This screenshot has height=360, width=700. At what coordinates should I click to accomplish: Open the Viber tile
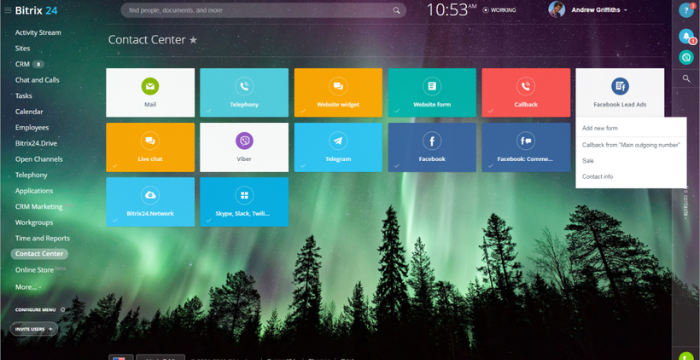(x=244, y=147)
